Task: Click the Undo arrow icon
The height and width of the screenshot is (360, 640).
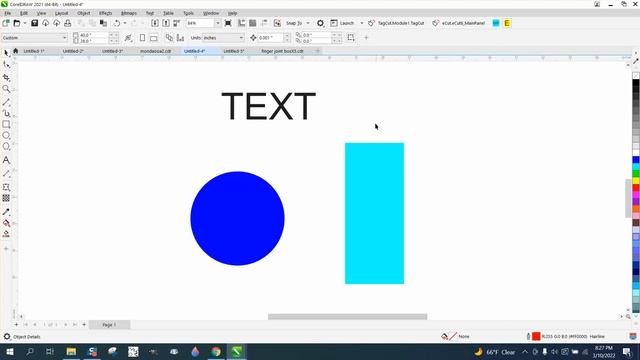Action: click(117, 23)
